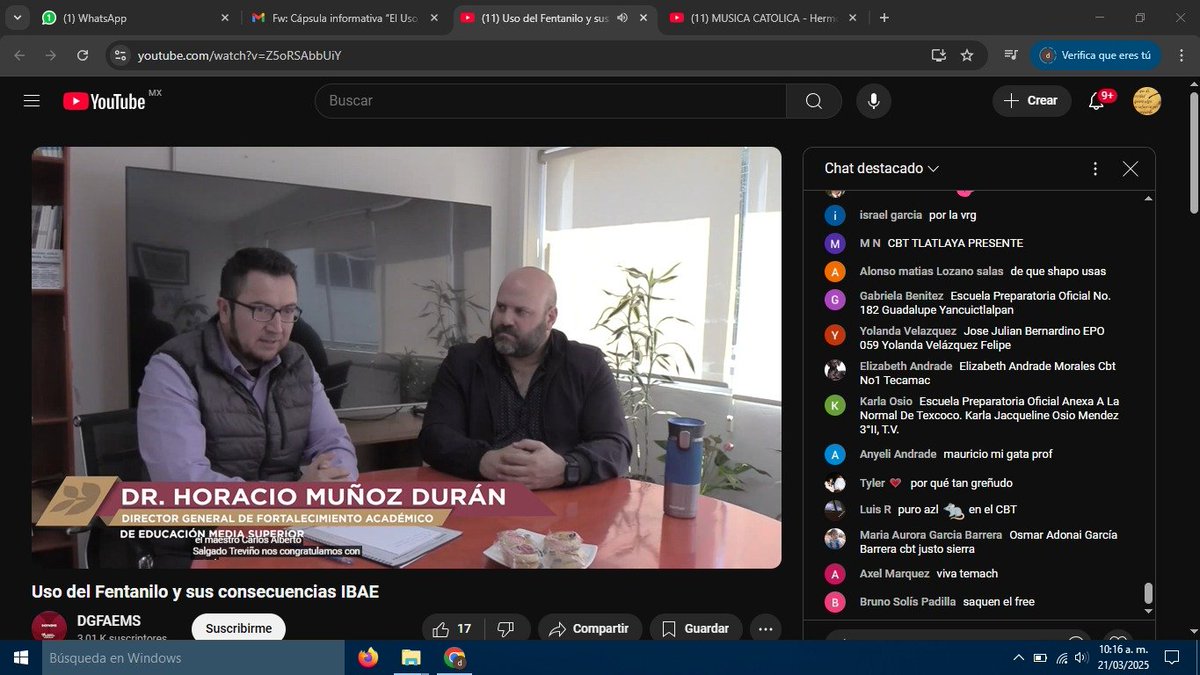
Task: Show hidden system tray icons
Action: [x=1018, y=657]
